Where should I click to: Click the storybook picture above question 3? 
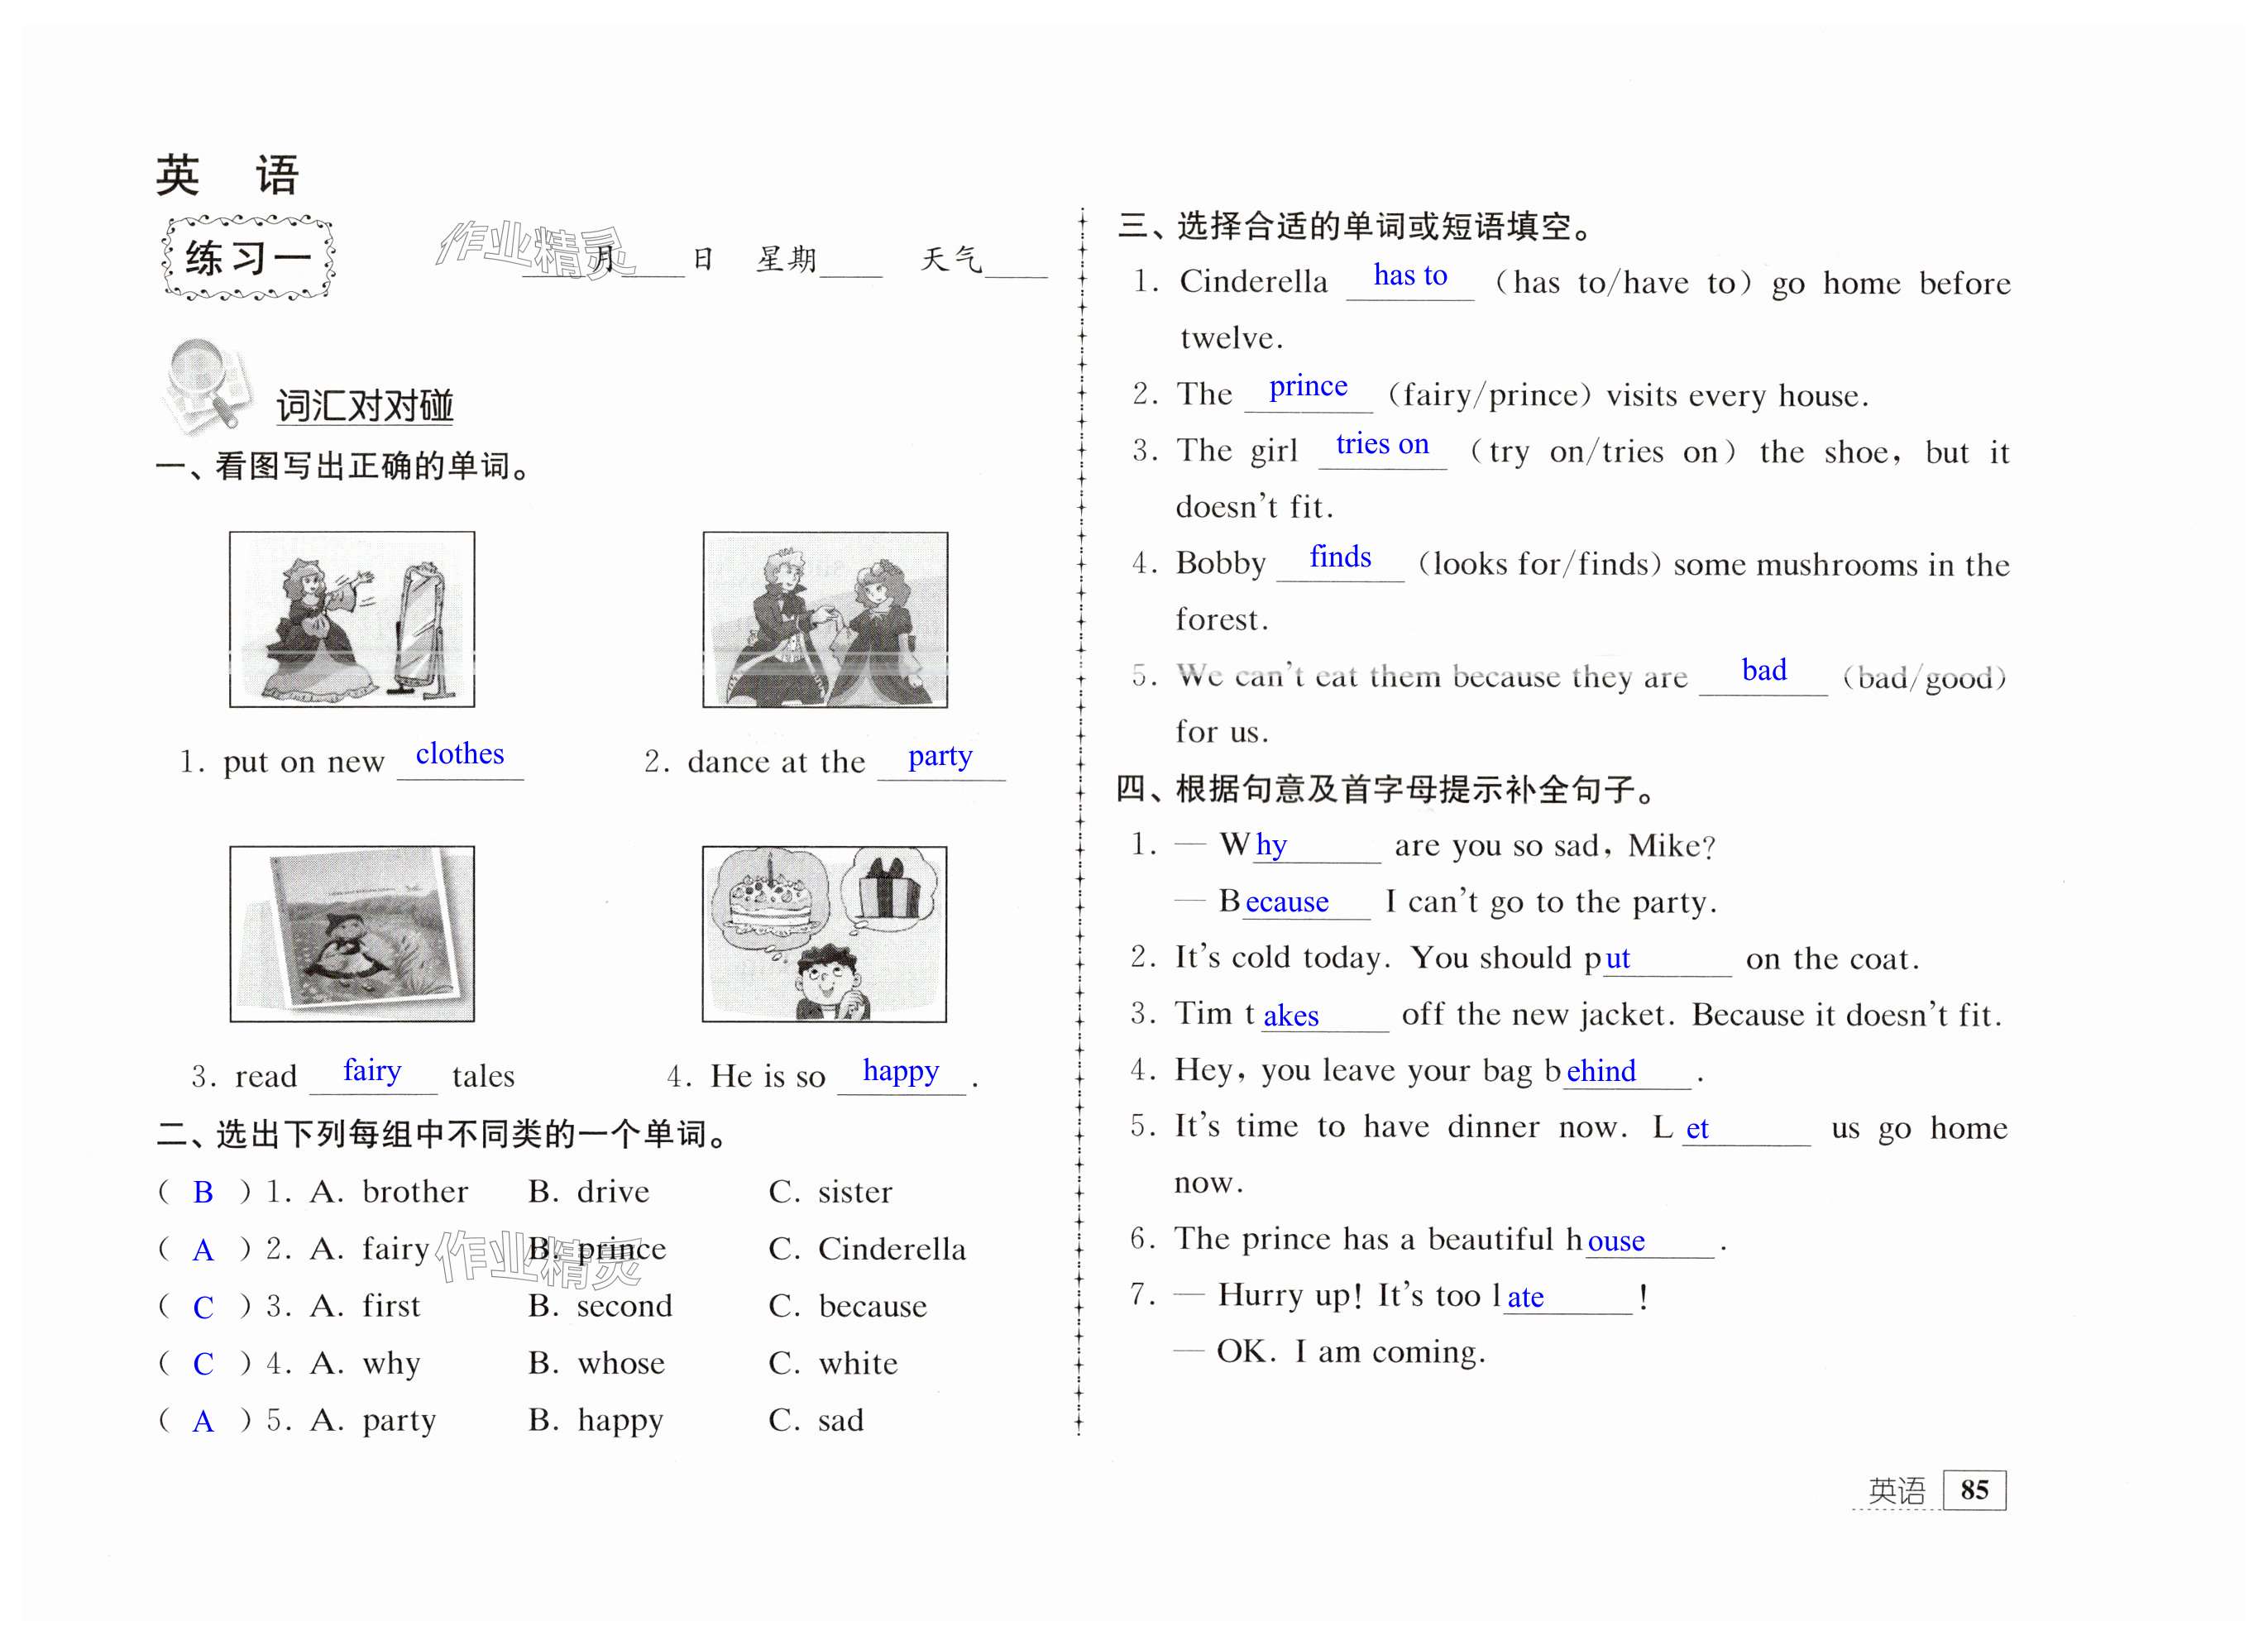click(x=352, y=933)
